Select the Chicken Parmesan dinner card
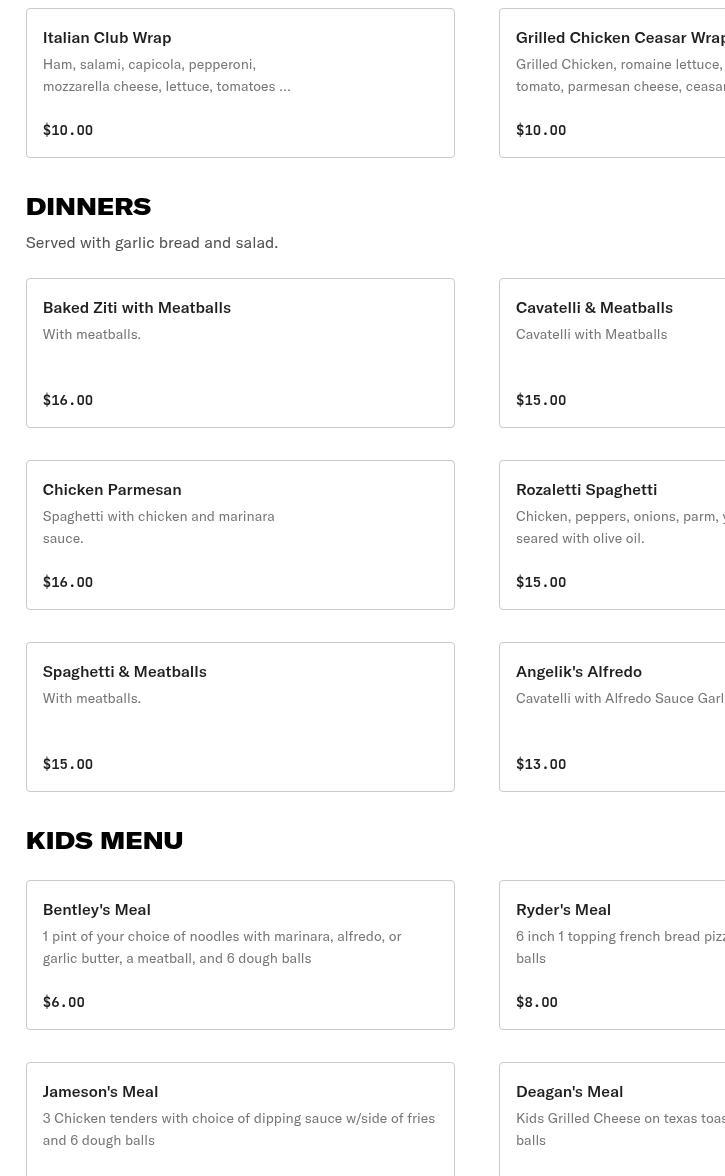This screenshot has width=725, height=1176. (240, 535)
